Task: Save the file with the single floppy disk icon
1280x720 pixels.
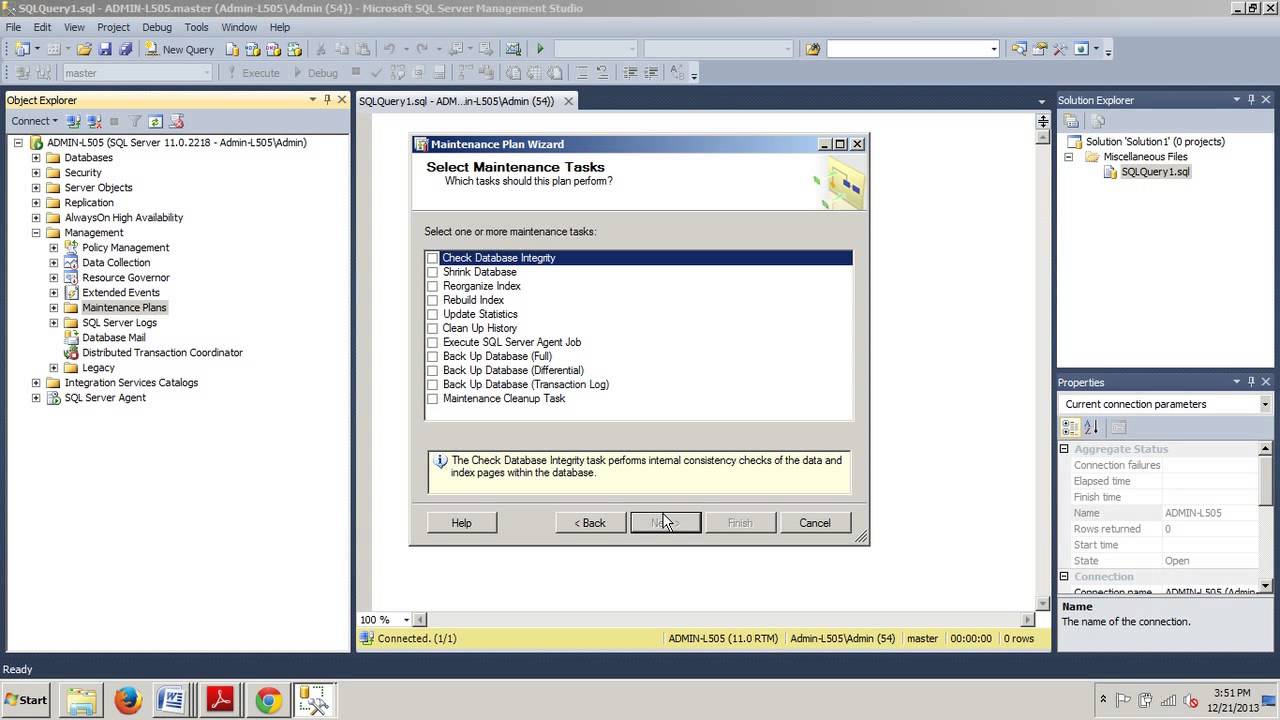Action: click(105, 49)
